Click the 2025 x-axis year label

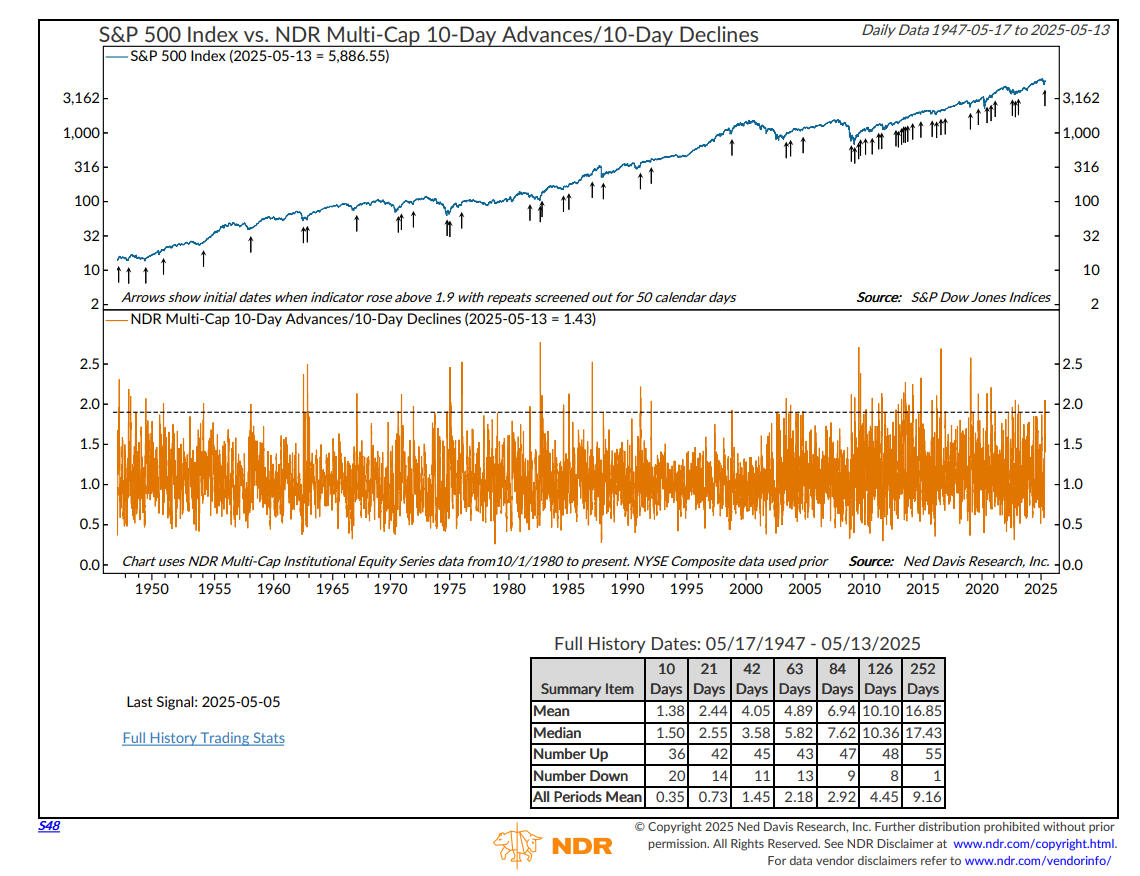point(1040,589)
